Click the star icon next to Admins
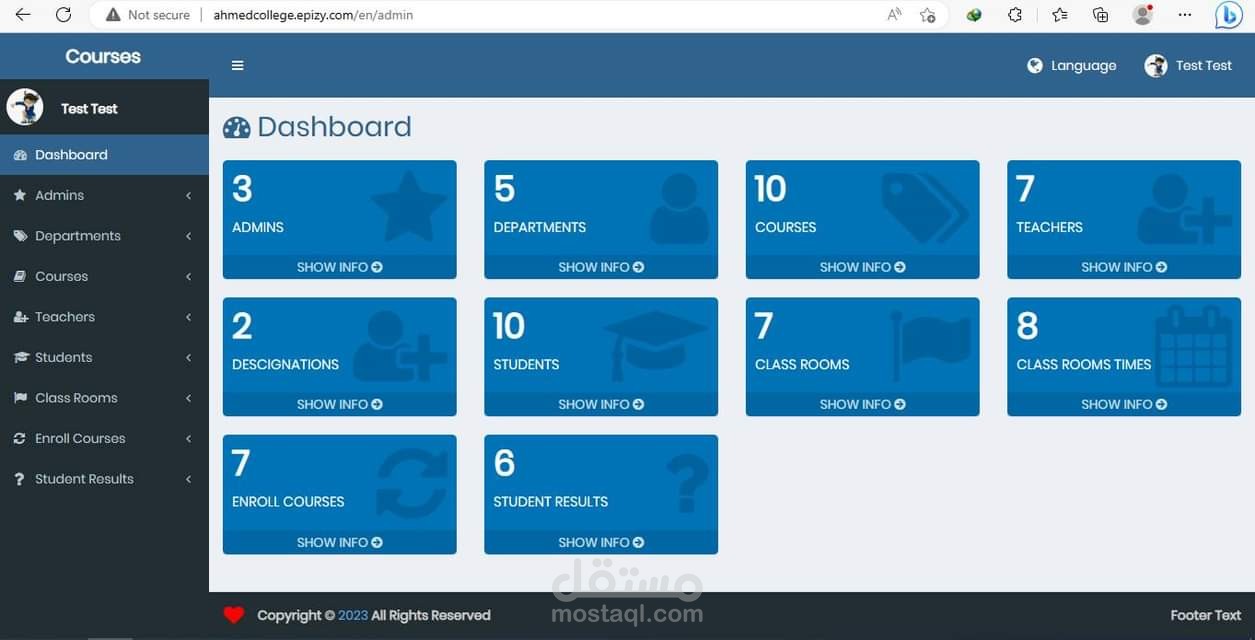The height and width of the screenshot is (640, 1255). [19, 196]
